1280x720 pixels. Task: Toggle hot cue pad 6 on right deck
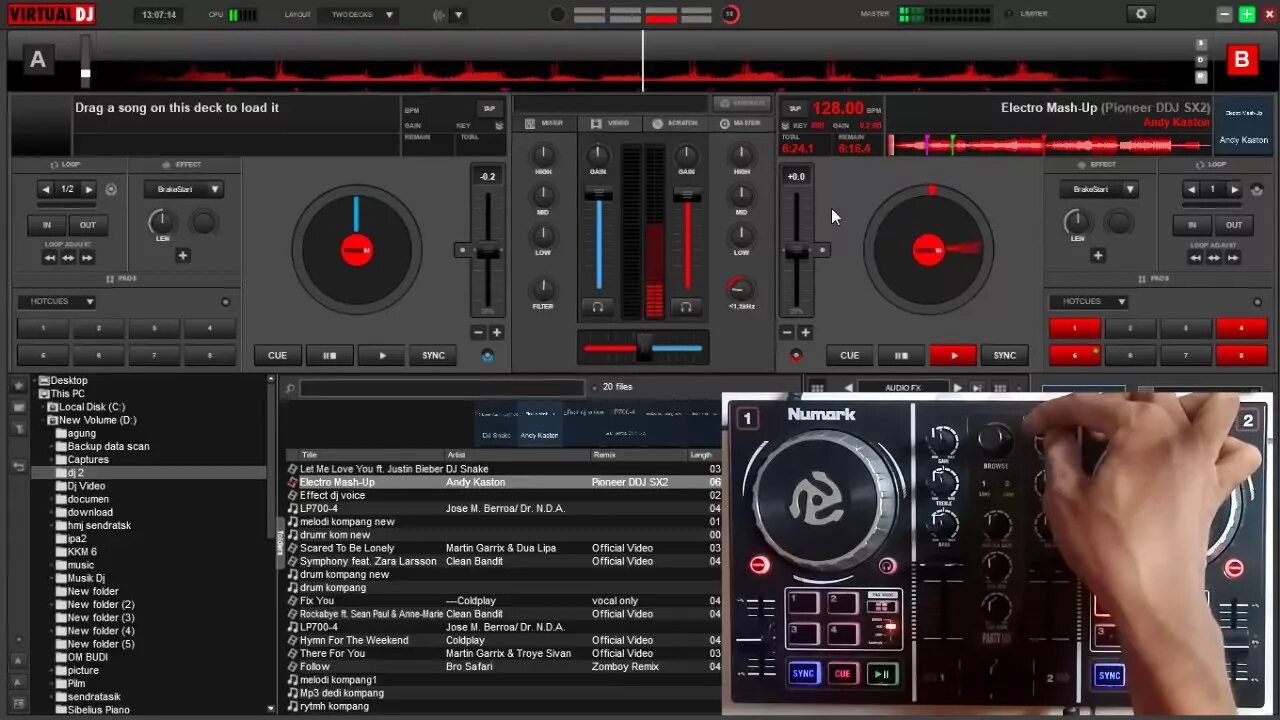point(1075,355)
